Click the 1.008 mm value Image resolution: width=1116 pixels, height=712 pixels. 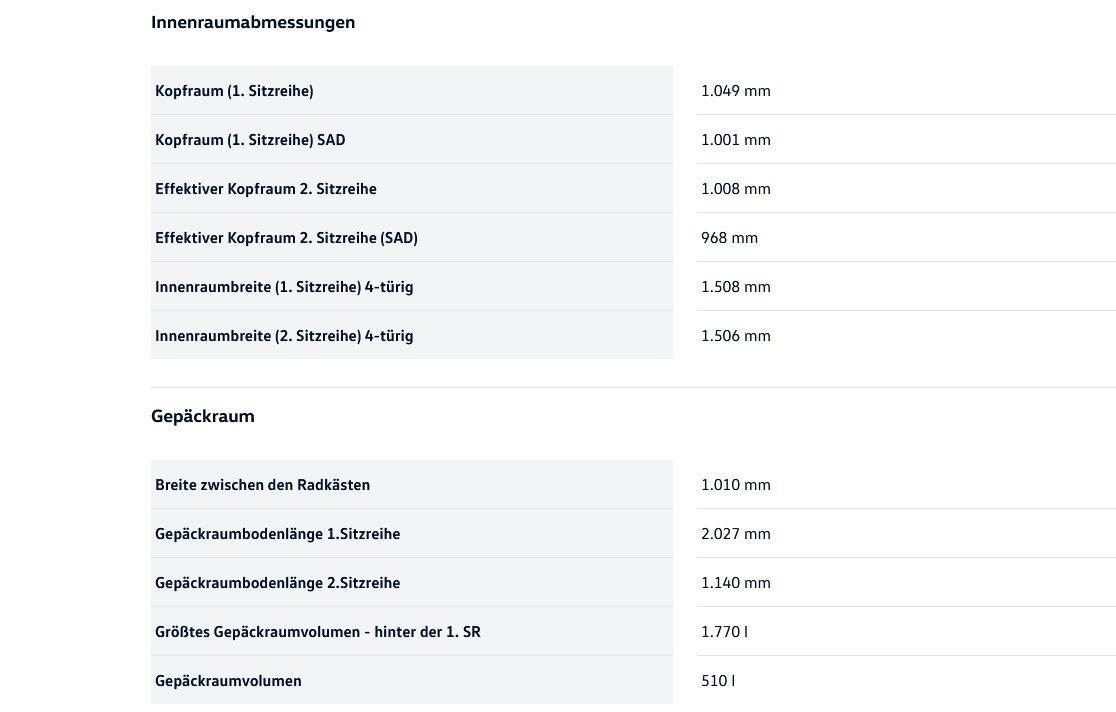(x=735, y=189)
